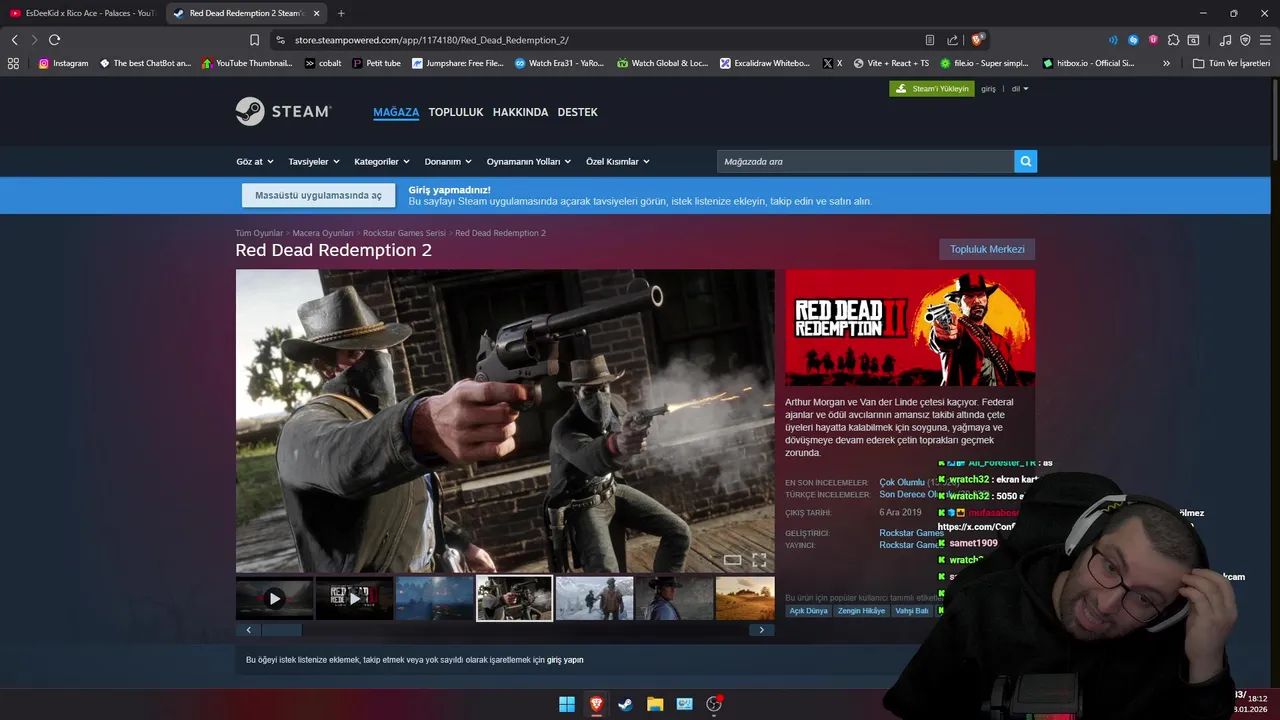
Task: Expand the Tavsiyeler dropdown
Action: coord(314,161)
